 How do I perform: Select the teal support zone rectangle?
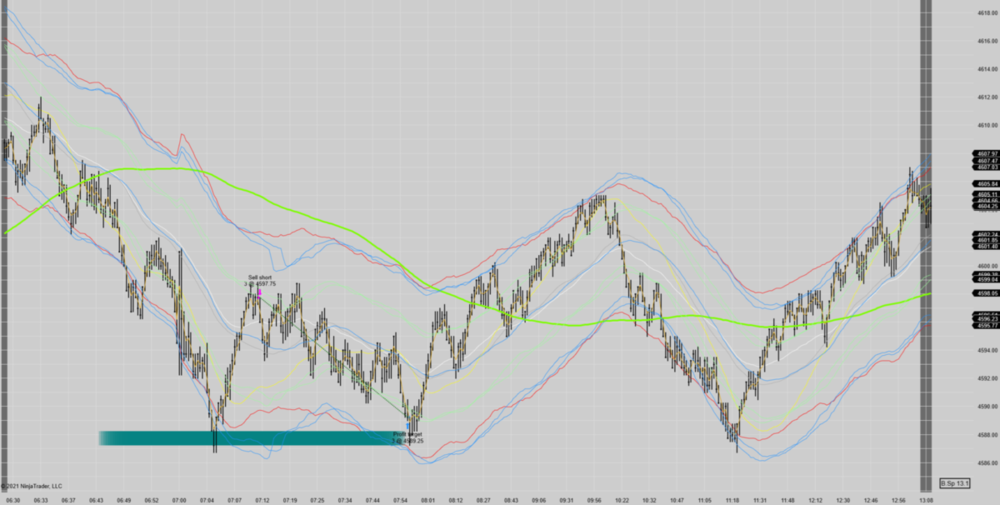[250, 438]
